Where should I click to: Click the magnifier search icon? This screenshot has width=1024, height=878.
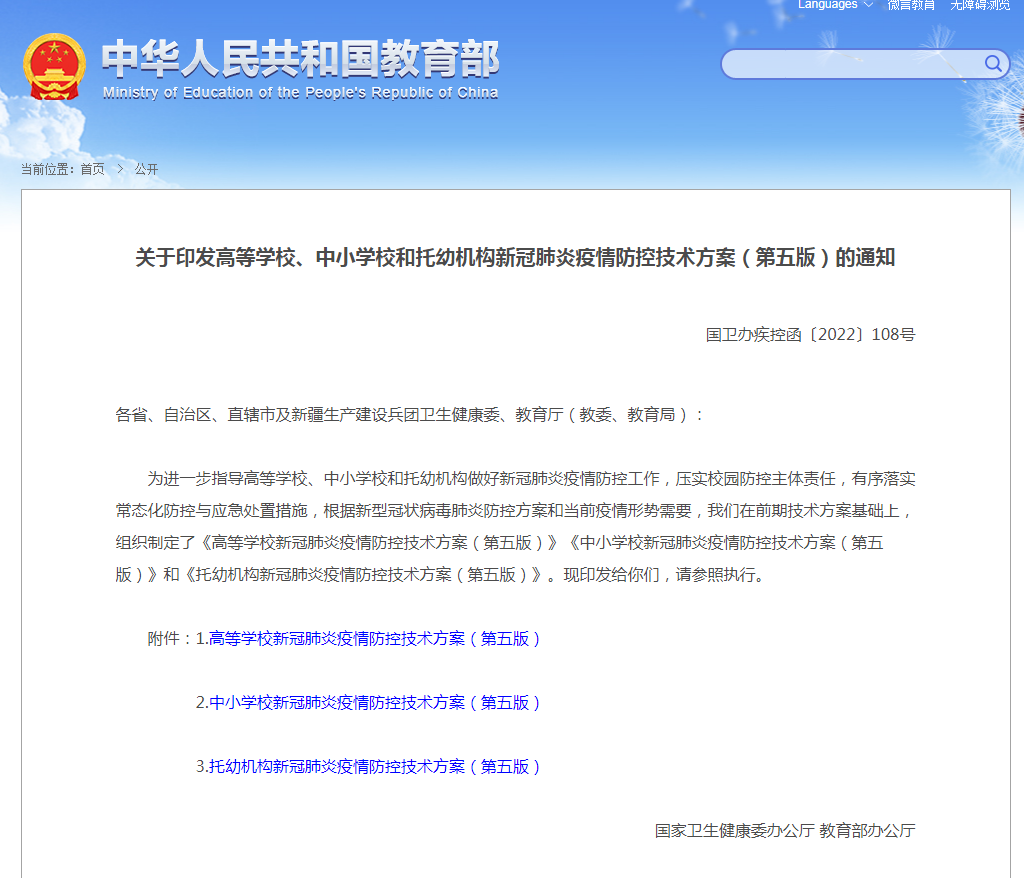[993, 63]
